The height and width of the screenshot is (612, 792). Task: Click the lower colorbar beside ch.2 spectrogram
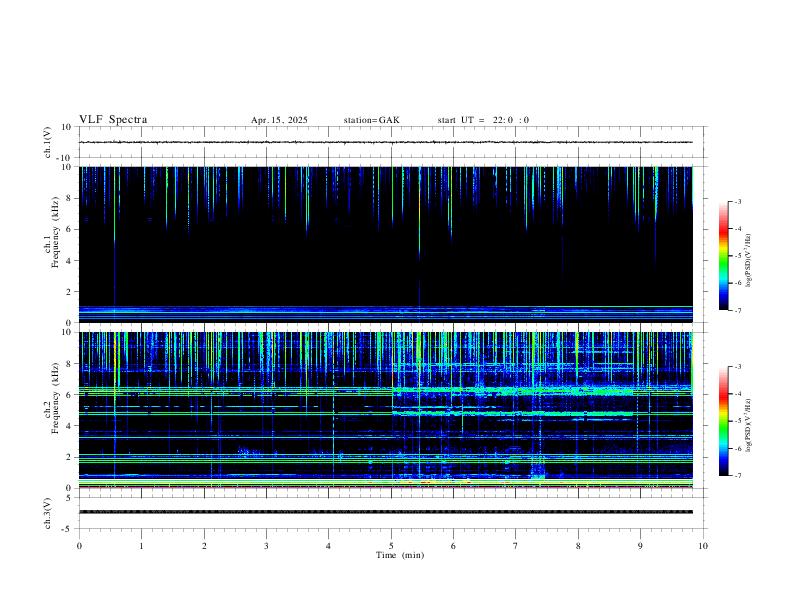point(723,421)
